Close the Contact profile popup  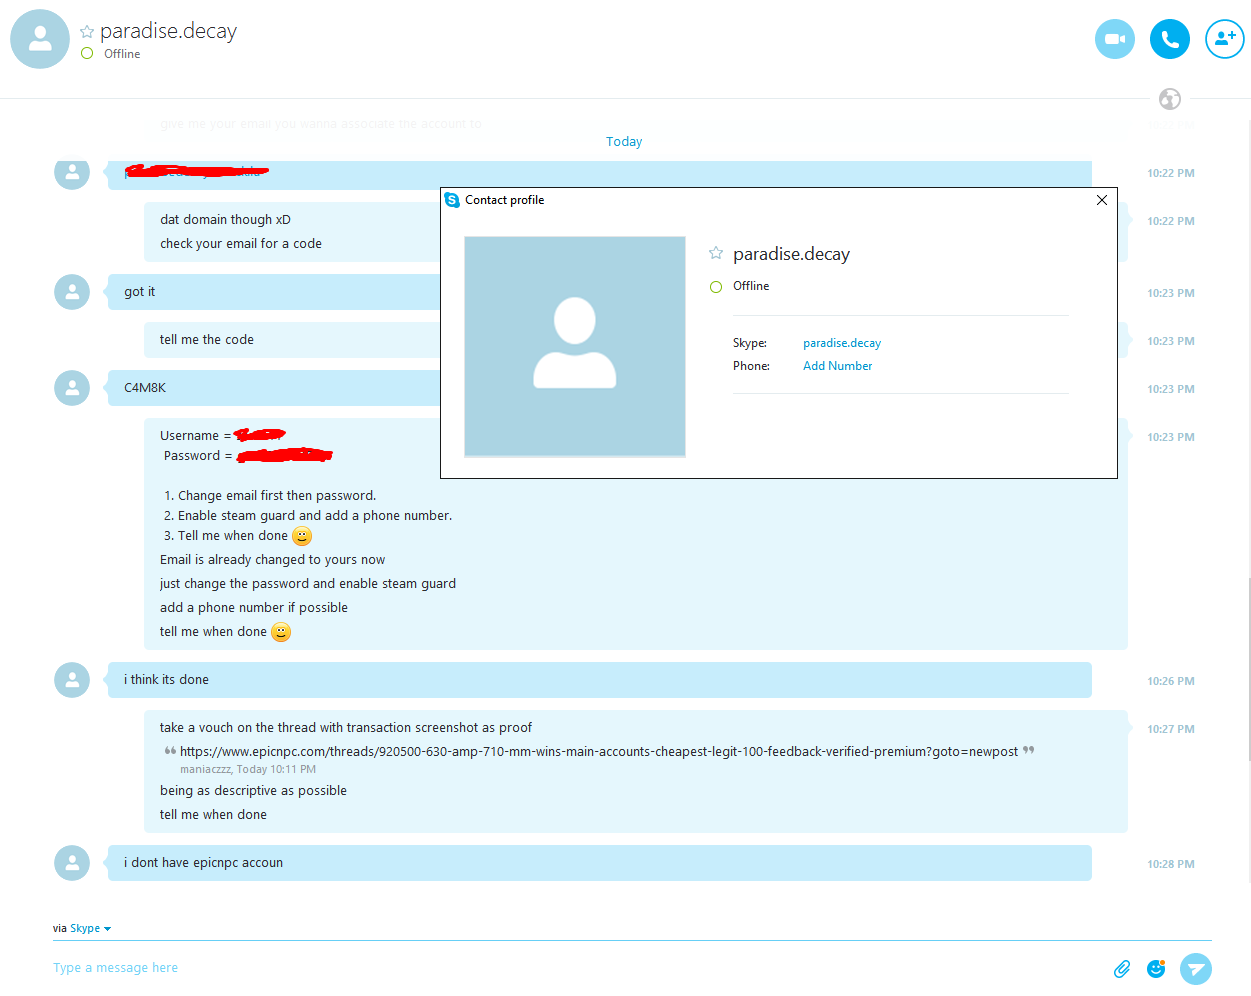pos(1102,200)
